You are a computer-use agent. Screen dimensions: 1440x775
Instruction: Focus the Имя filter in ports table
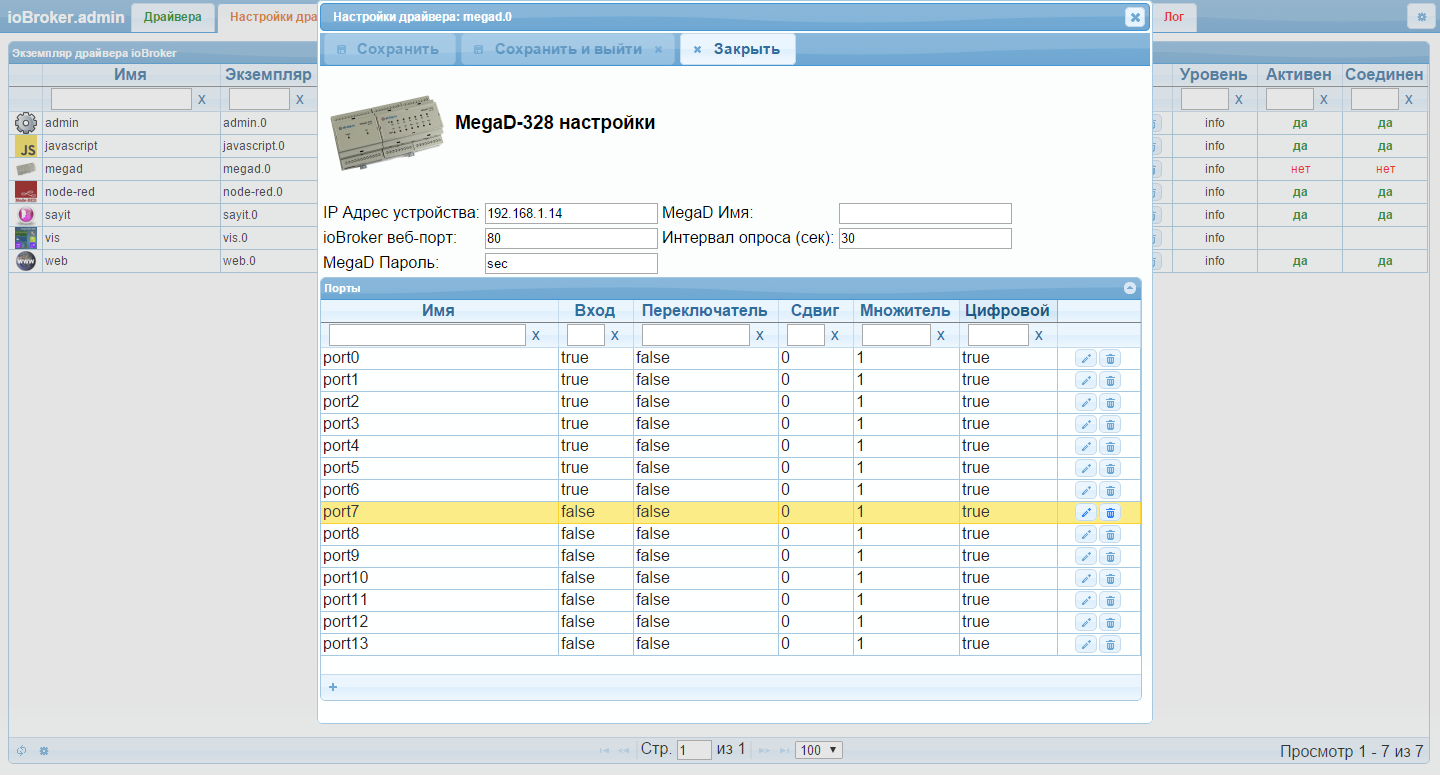tap(427, 335)
